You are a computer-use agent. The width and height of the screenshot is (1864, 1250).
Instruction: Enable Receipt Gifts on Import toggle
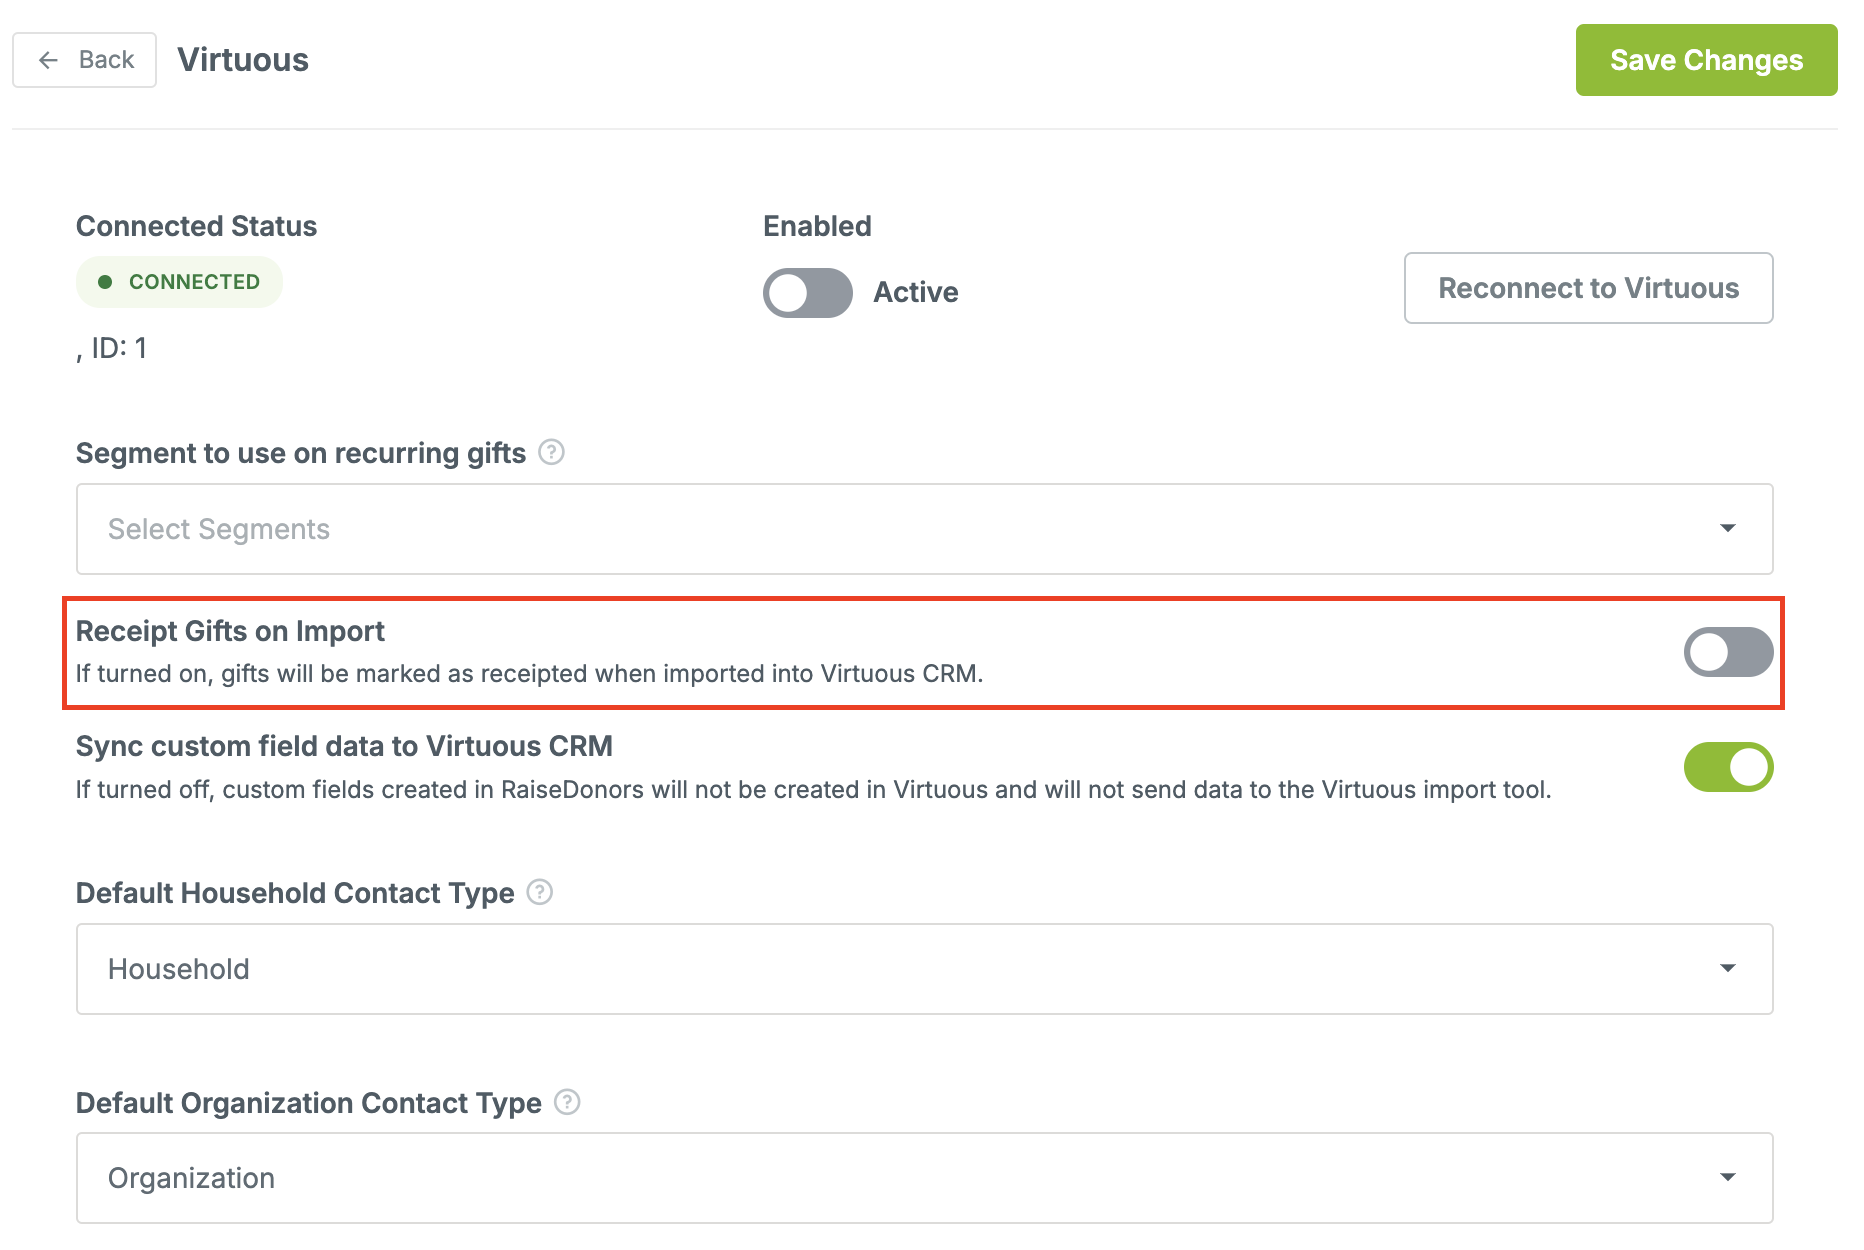1728,652
